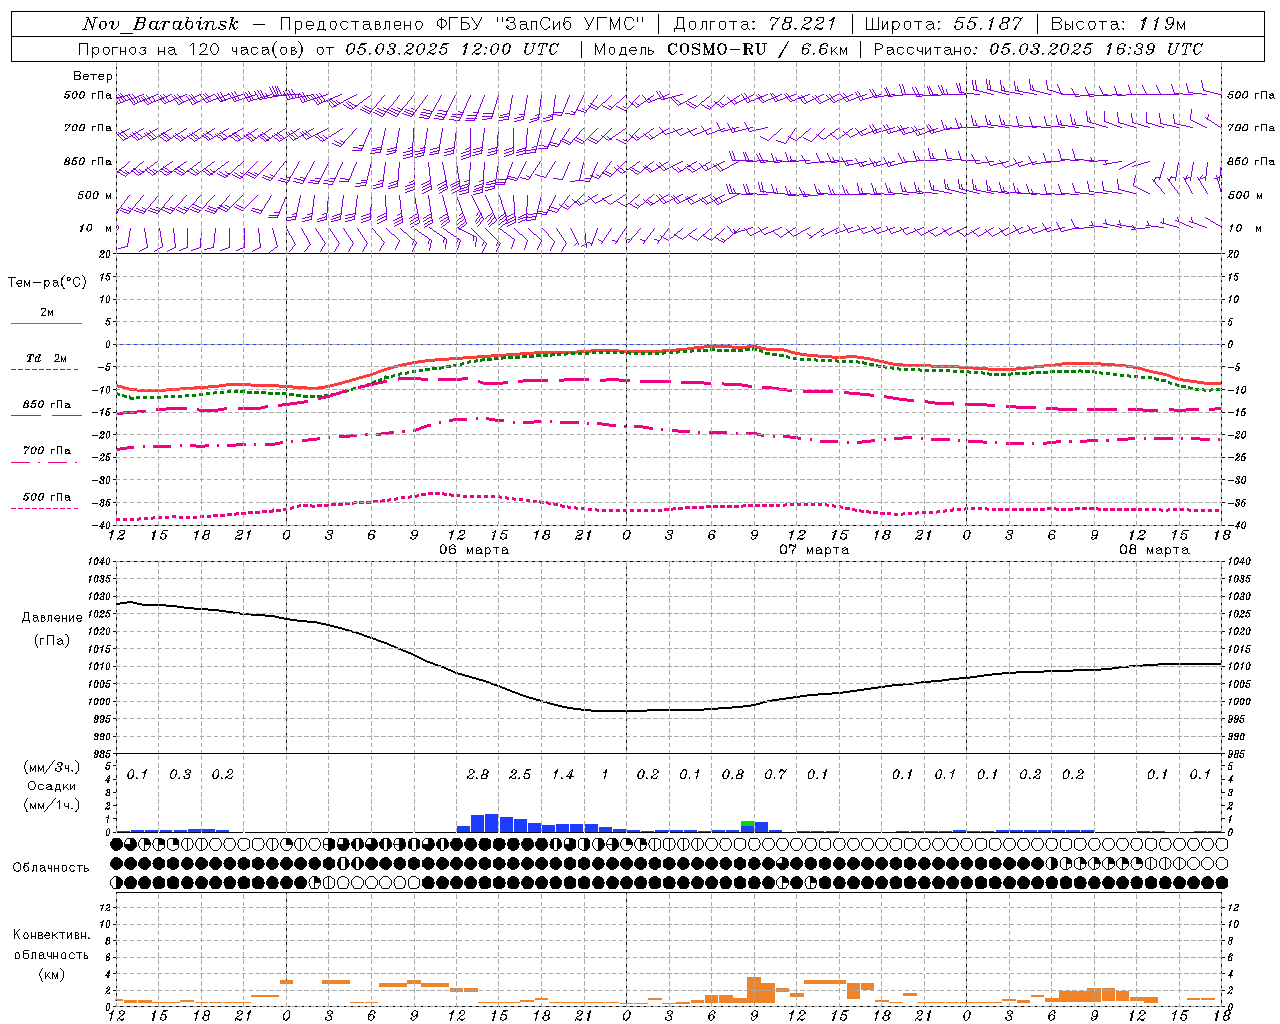Click the 1.4 precipitation value

[x=563, y=775]
